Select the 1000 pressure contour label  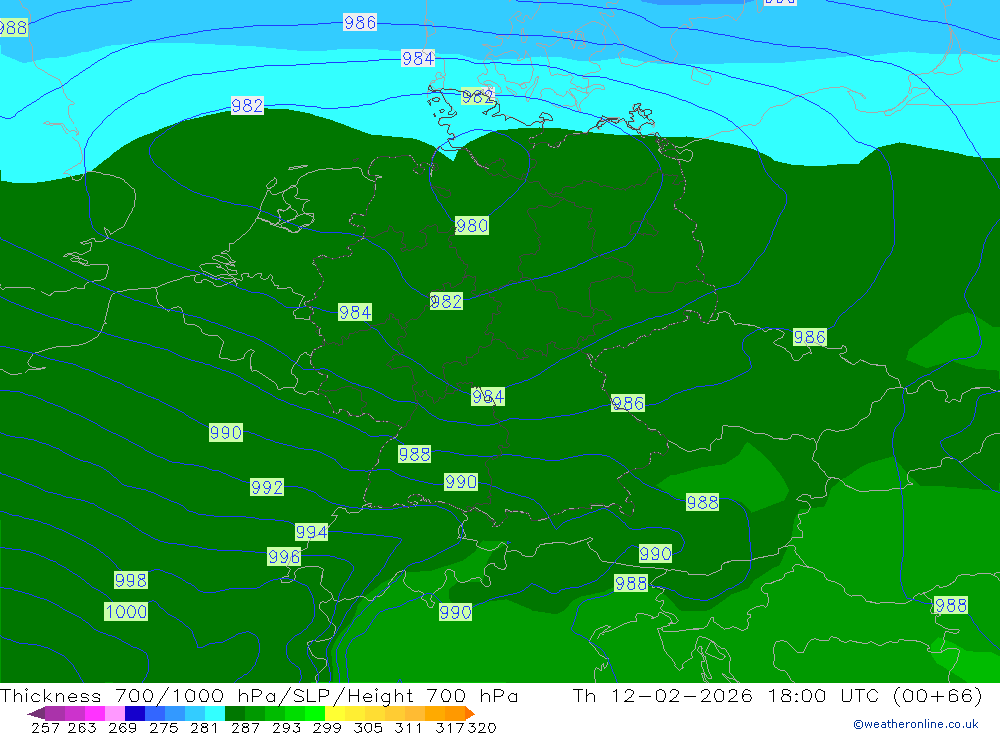(126, 612)
